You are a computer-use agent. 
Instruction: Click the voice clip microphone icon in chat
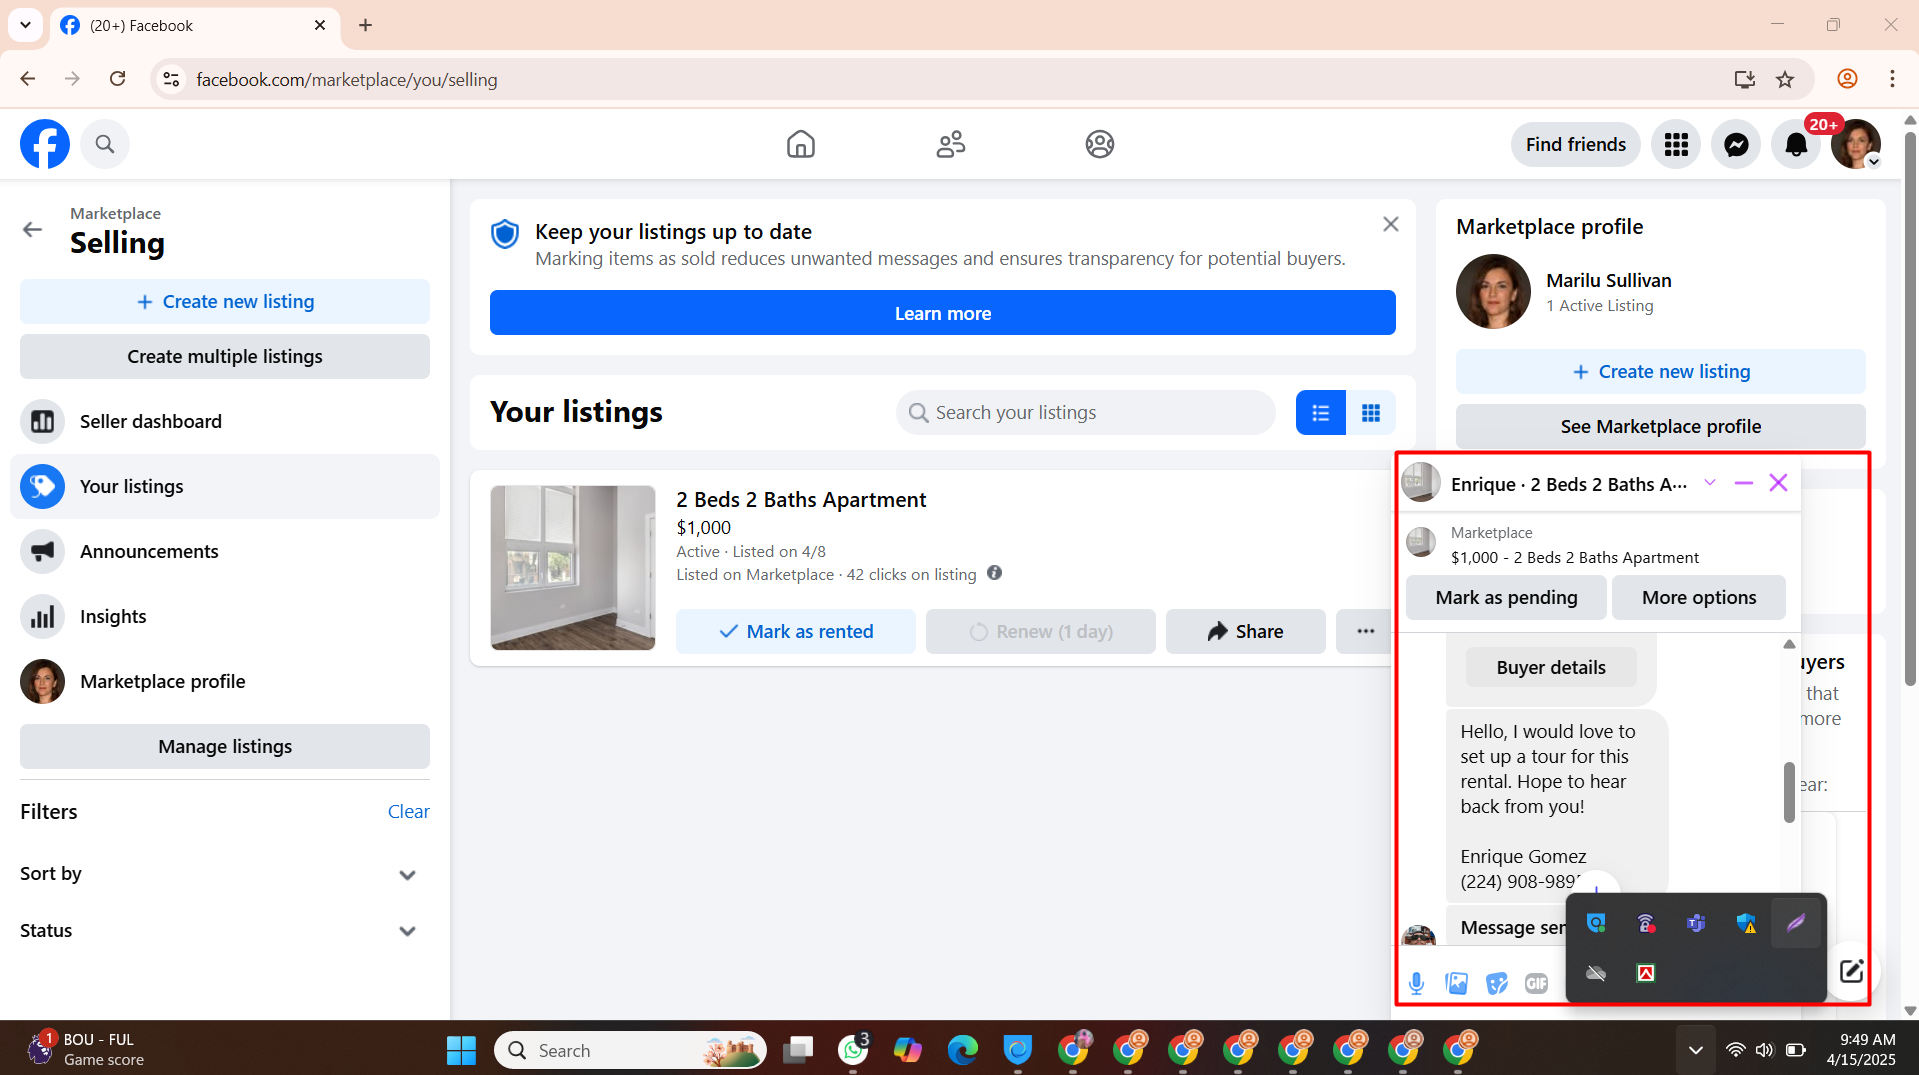point(1416,983)
